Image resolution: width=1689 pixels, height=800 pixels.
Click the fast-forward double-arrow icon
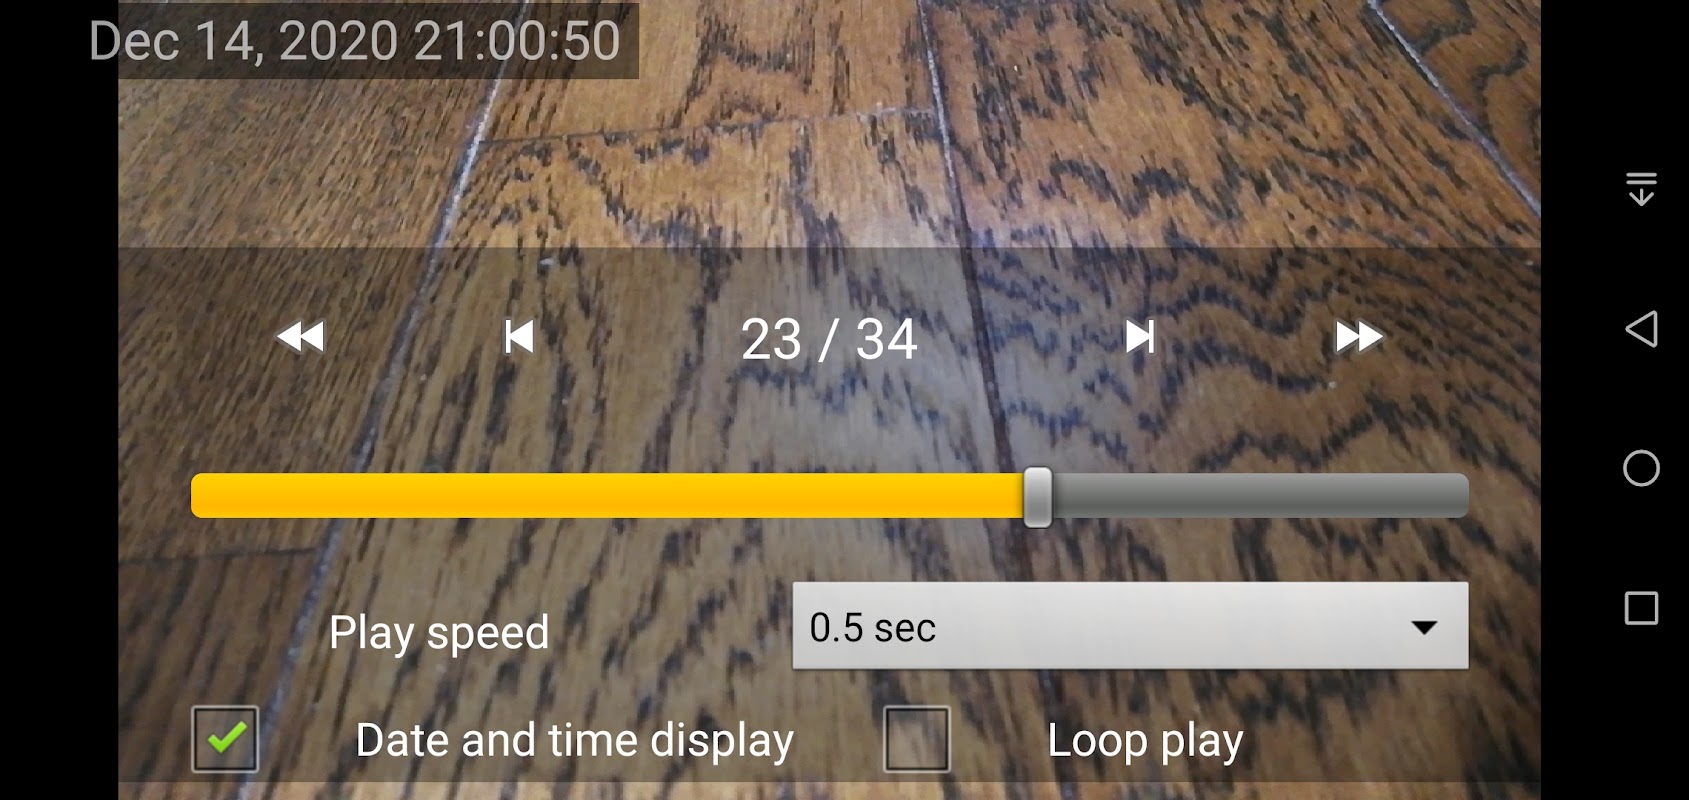click(1359, 337)
